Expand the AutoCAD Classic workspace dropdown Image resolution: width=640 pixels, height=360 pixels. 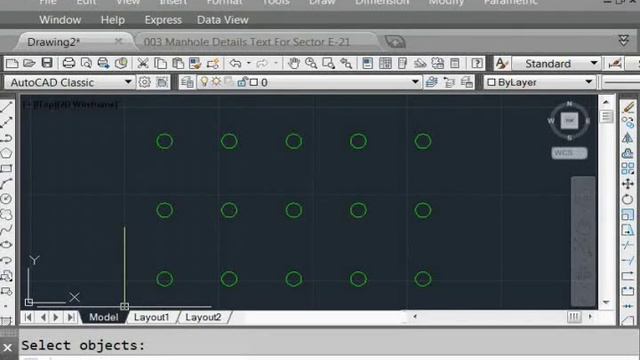[x=128, y=82]
